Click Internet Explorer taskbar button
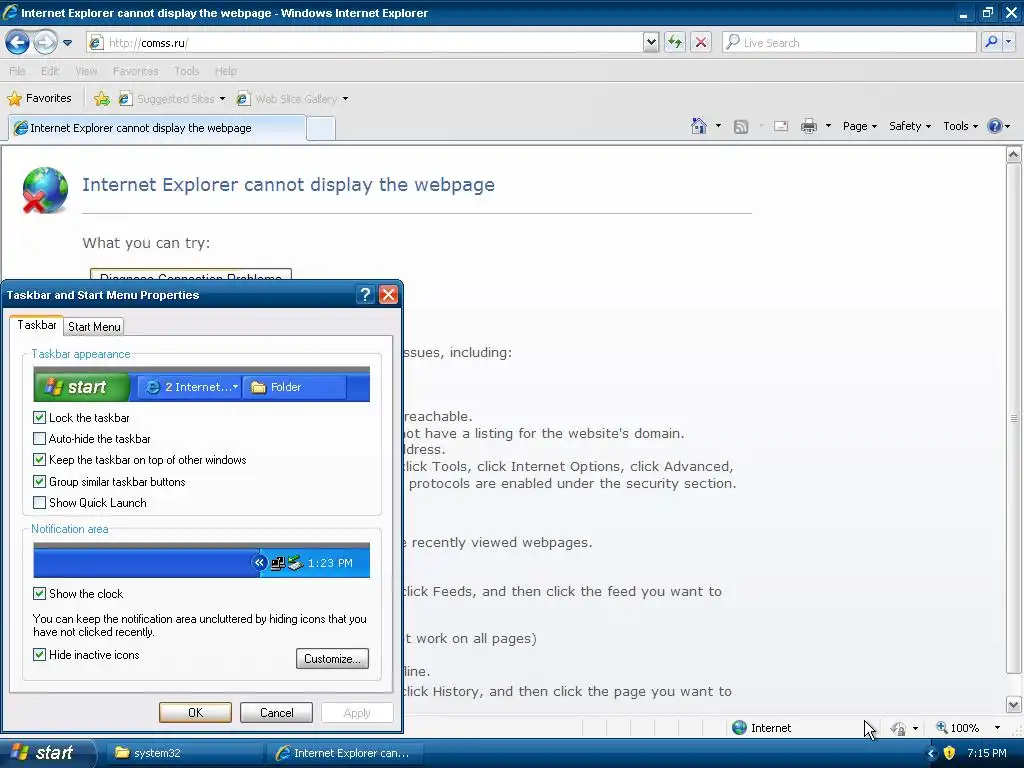Image resolution: width=1024 pixels, height=768 pixels. [x=345, y=753]
